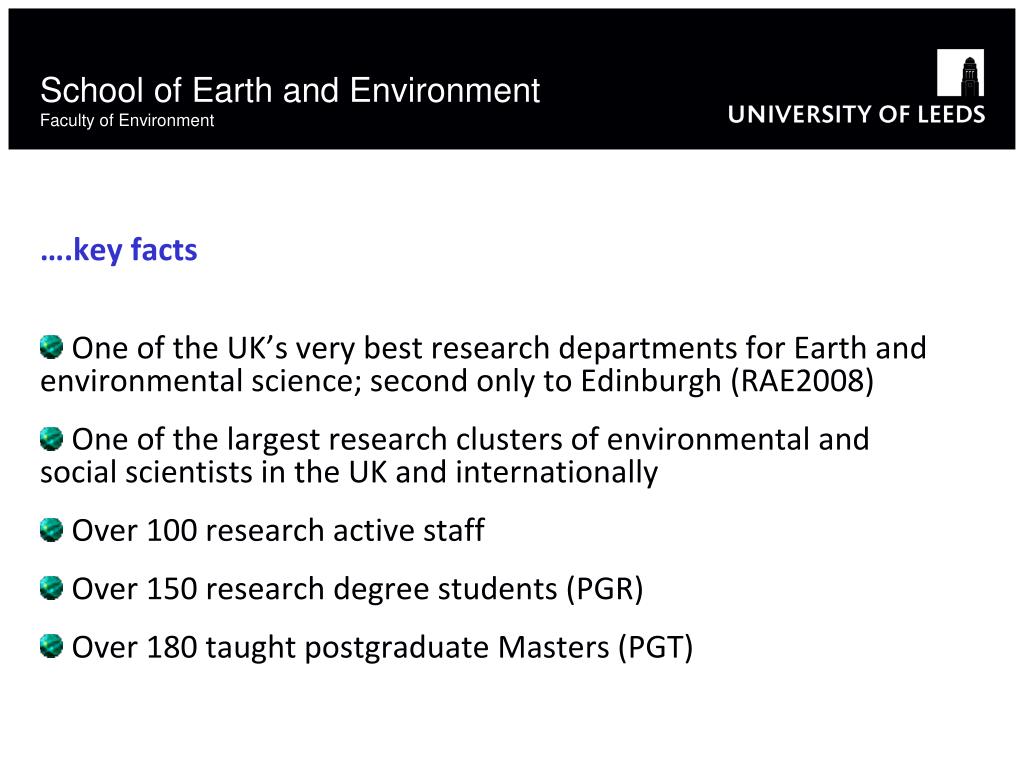
Task: Click the globe bullet beside UK's best research departments
Action: coord(51,347)
